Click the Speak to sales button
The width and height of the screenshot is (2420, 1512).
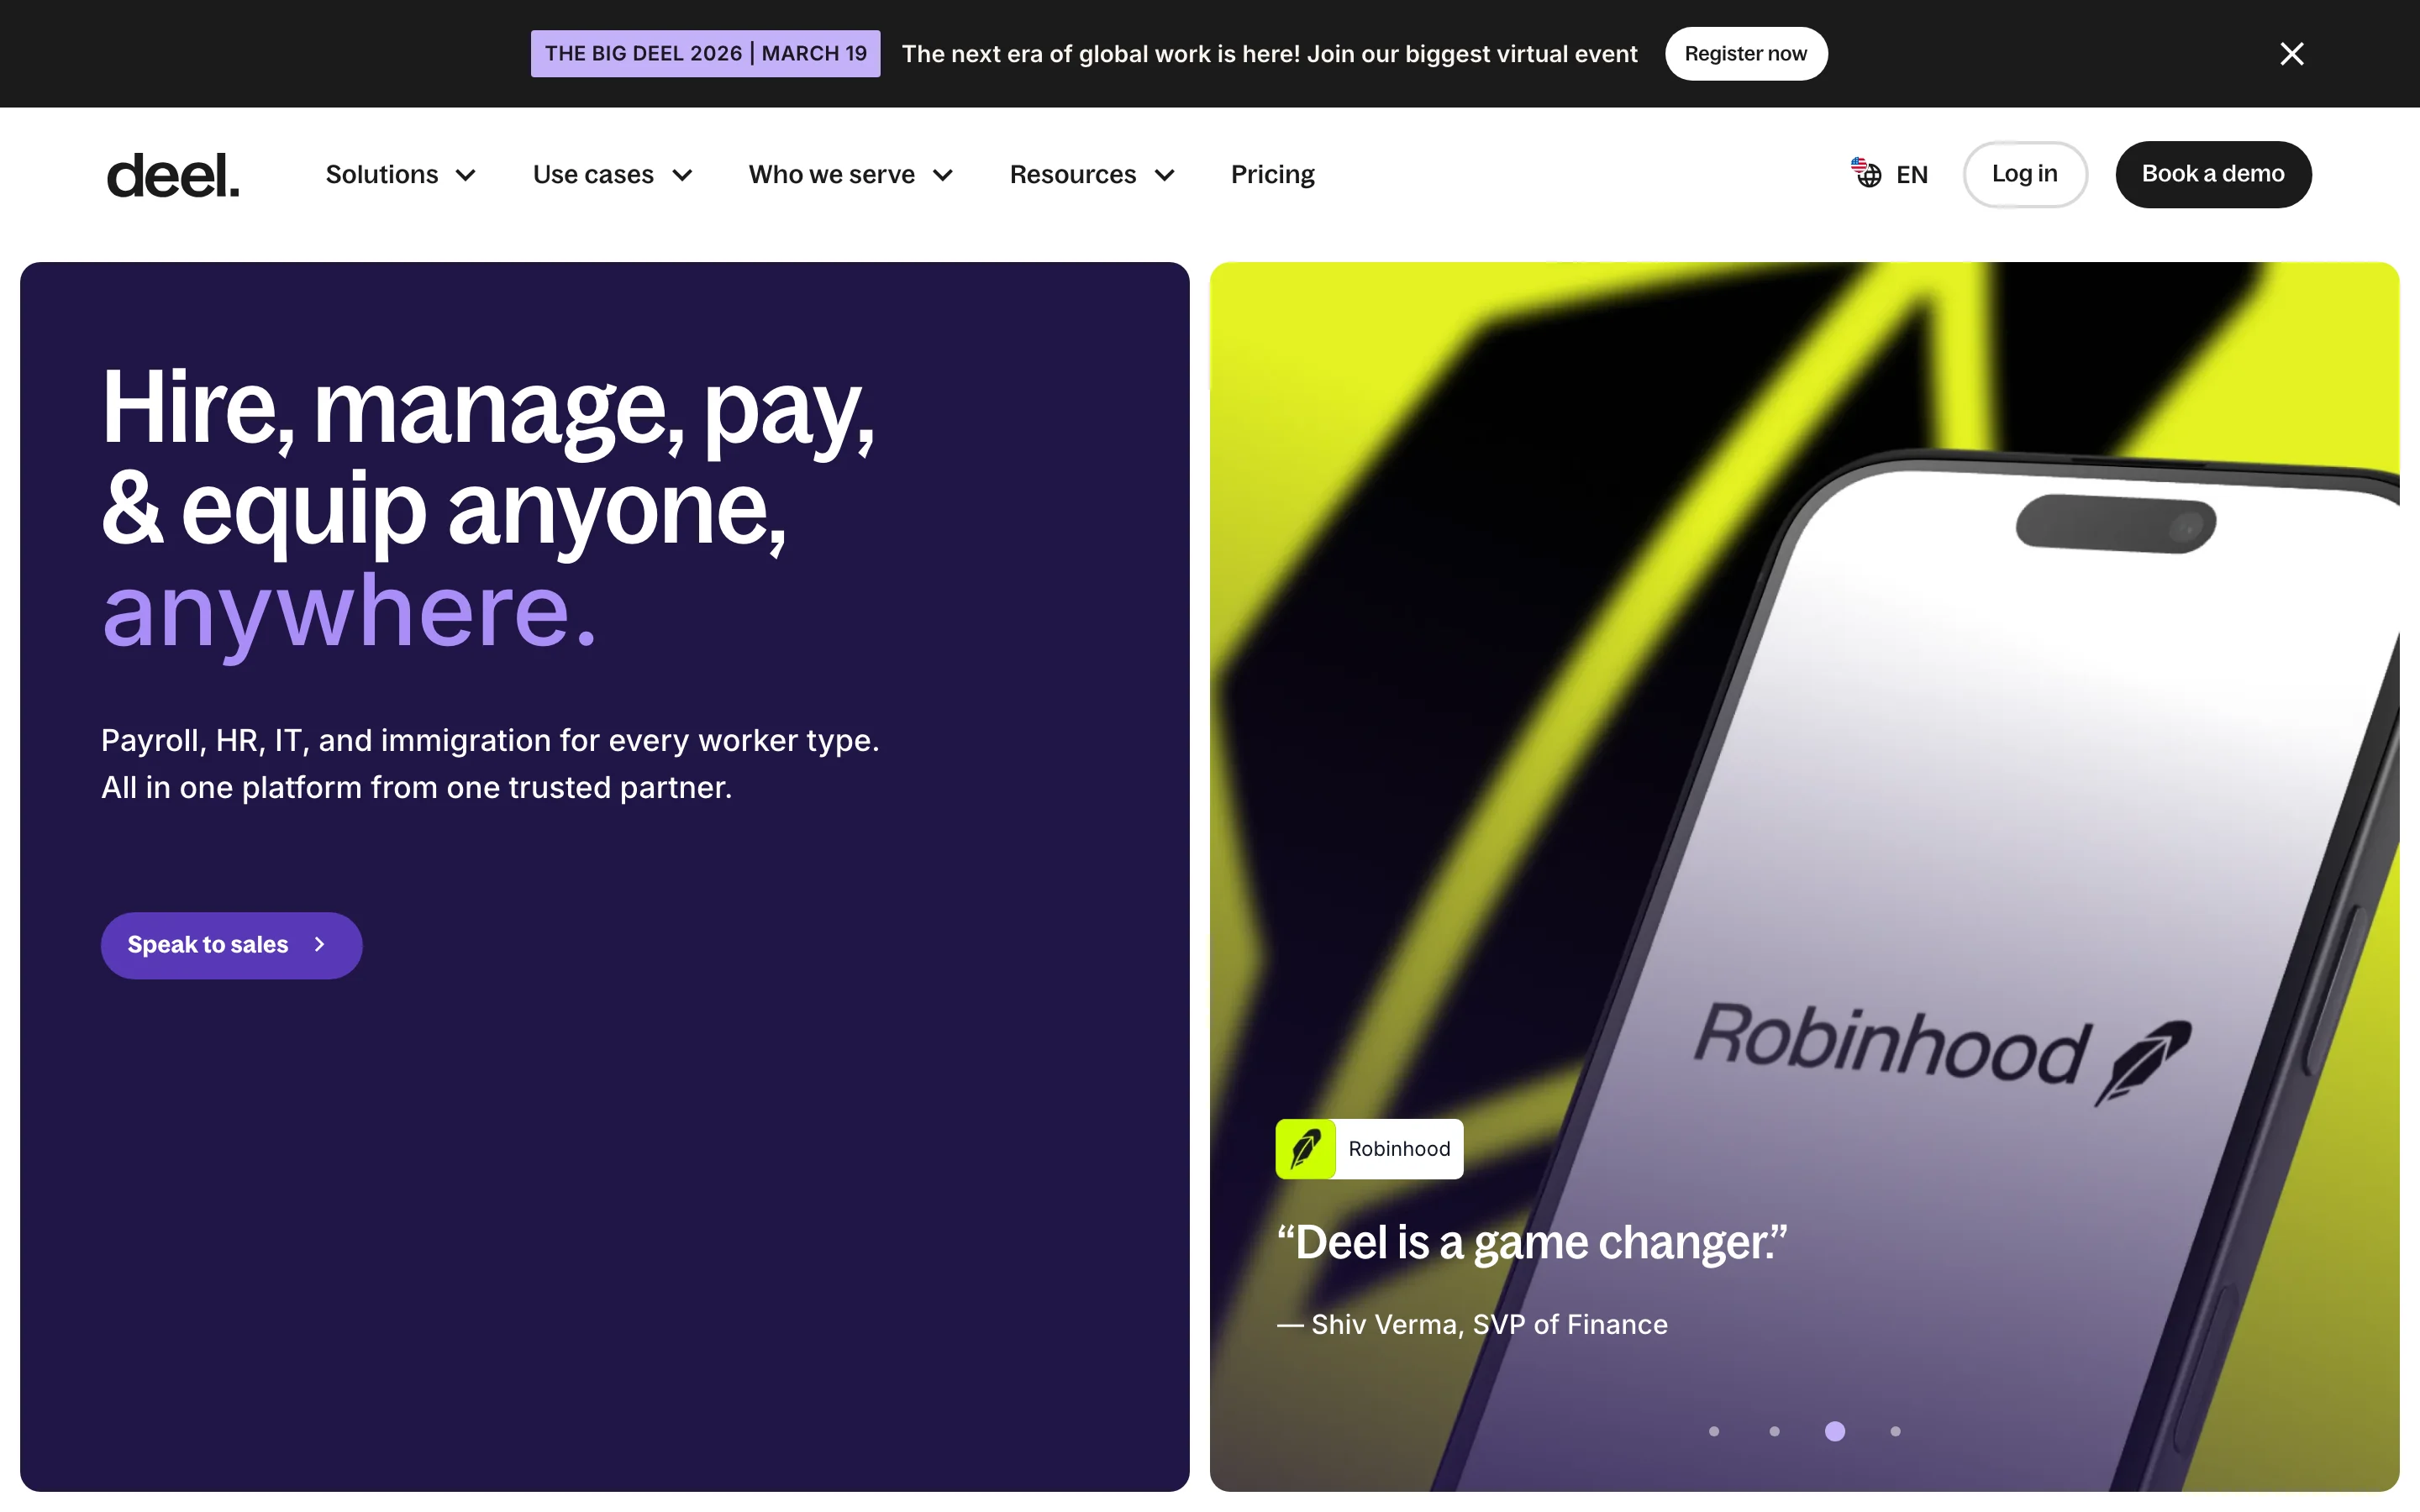pos(231,945)
